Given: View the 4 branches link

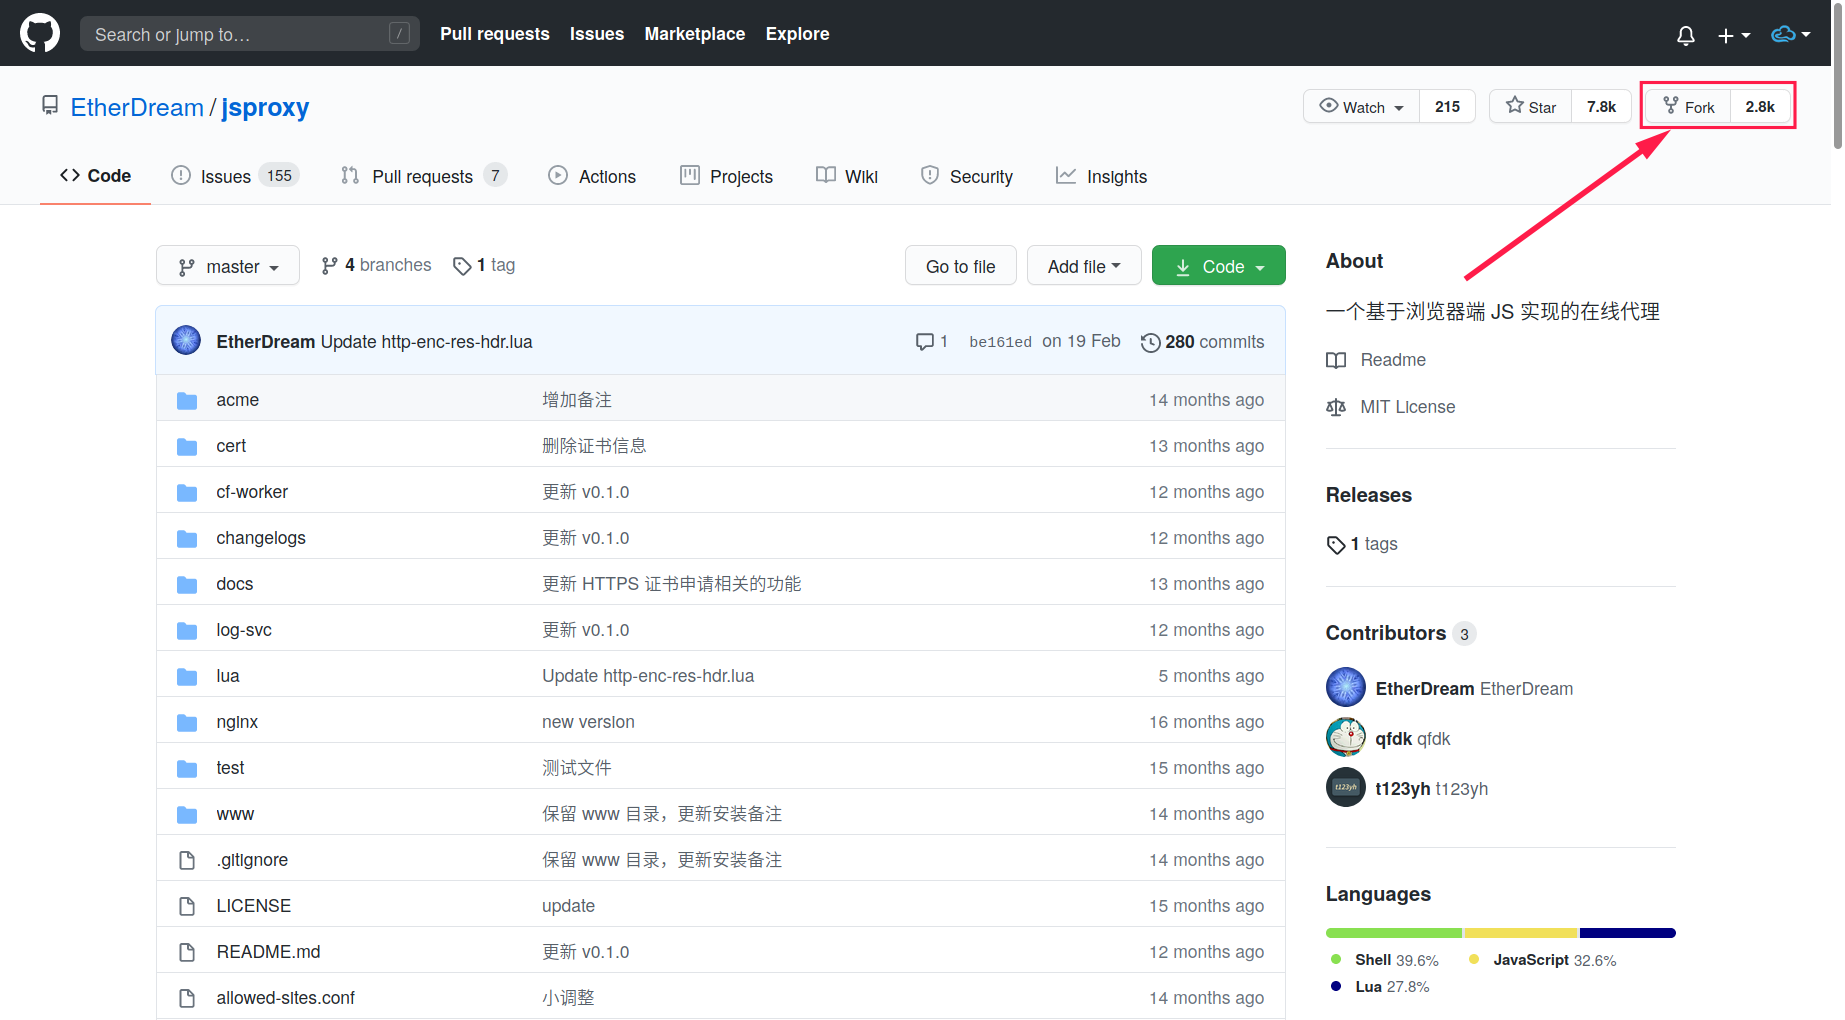Looking at the screenshot, I should 376,265.
